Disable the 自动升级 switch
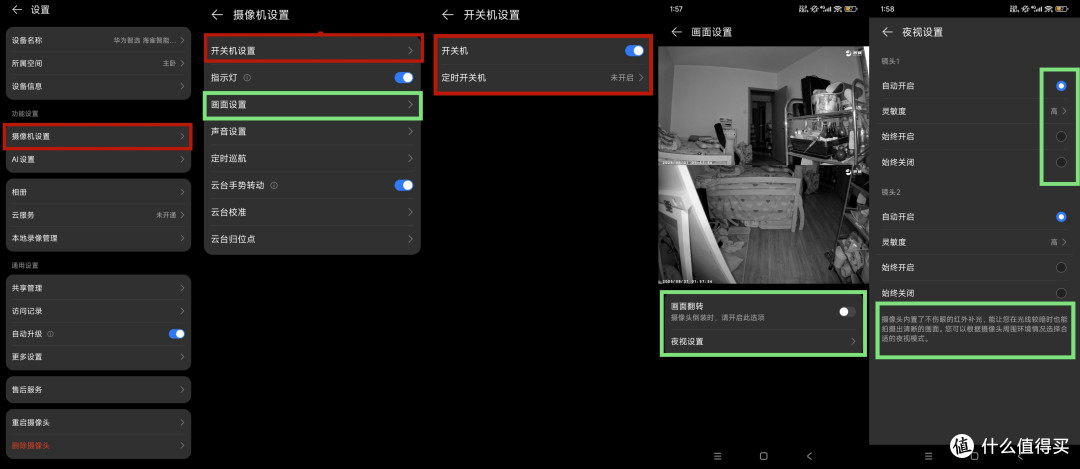1080x469 pixels. click(177, 334)
